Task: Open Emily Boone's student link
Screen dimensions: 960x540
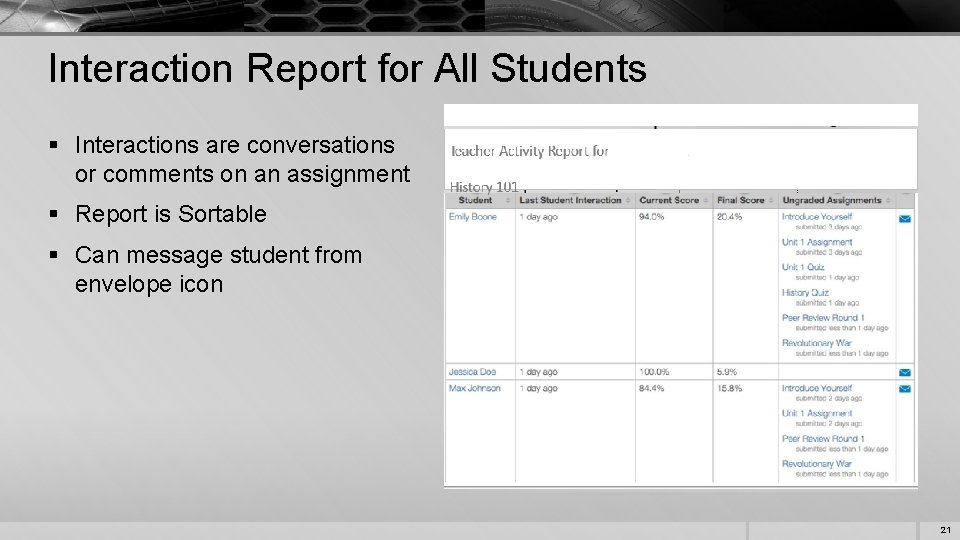Action: (x=473, y=217)
